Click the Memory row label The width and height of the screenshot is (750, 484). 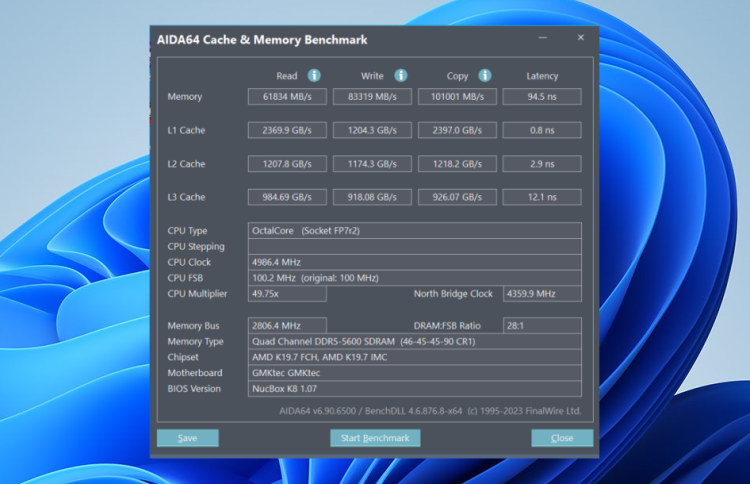click(185, 97)
